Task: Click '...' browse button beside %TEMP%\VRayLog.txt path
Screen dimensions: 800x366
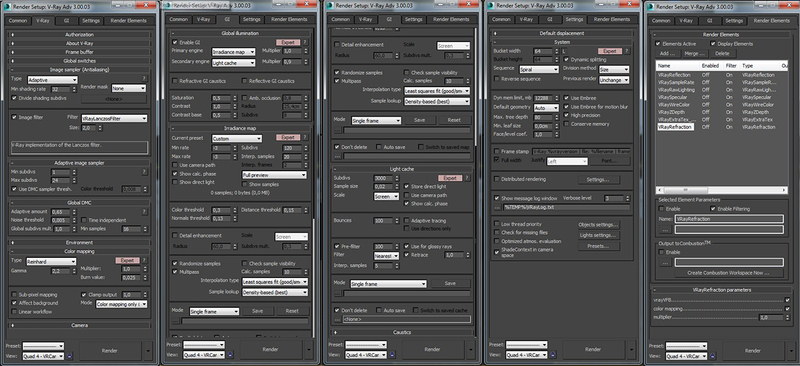Action: pyautogui.click(x=498, y=208)
